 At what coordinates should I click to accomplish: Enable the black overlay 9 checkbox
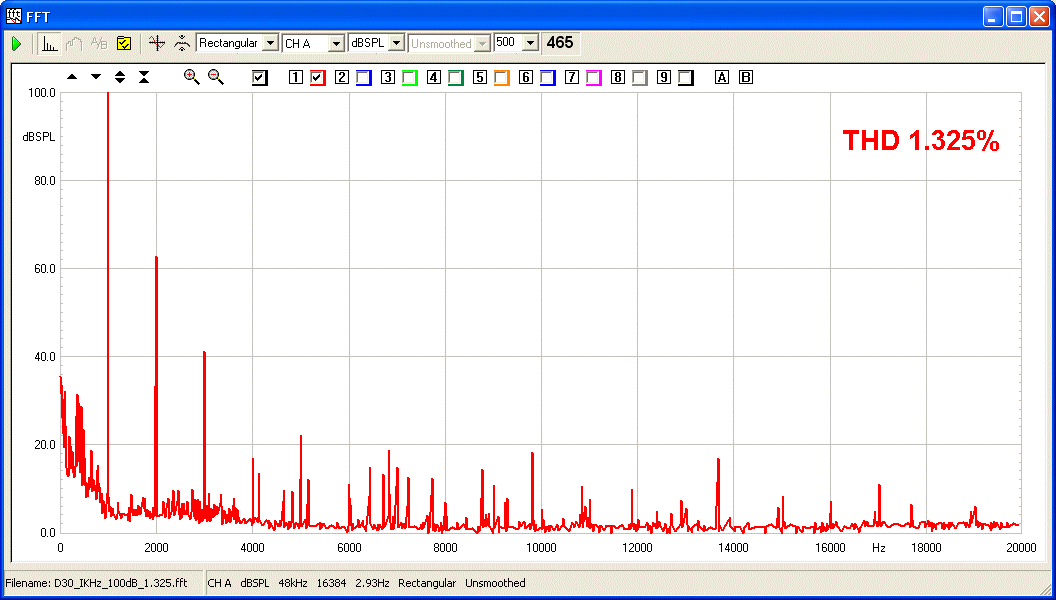[686, 78]
